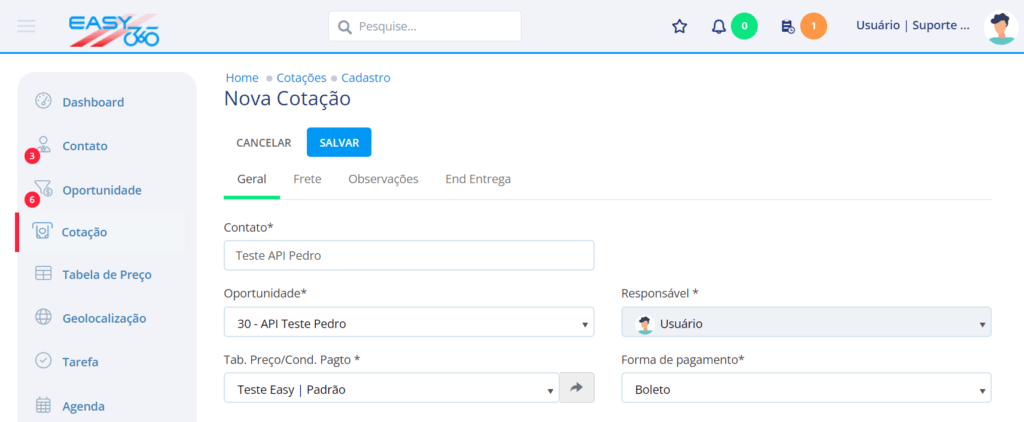Viewport: 1024px width, 422px height.
Task: Click the Responsável * field label
Action: click(660, 293)
